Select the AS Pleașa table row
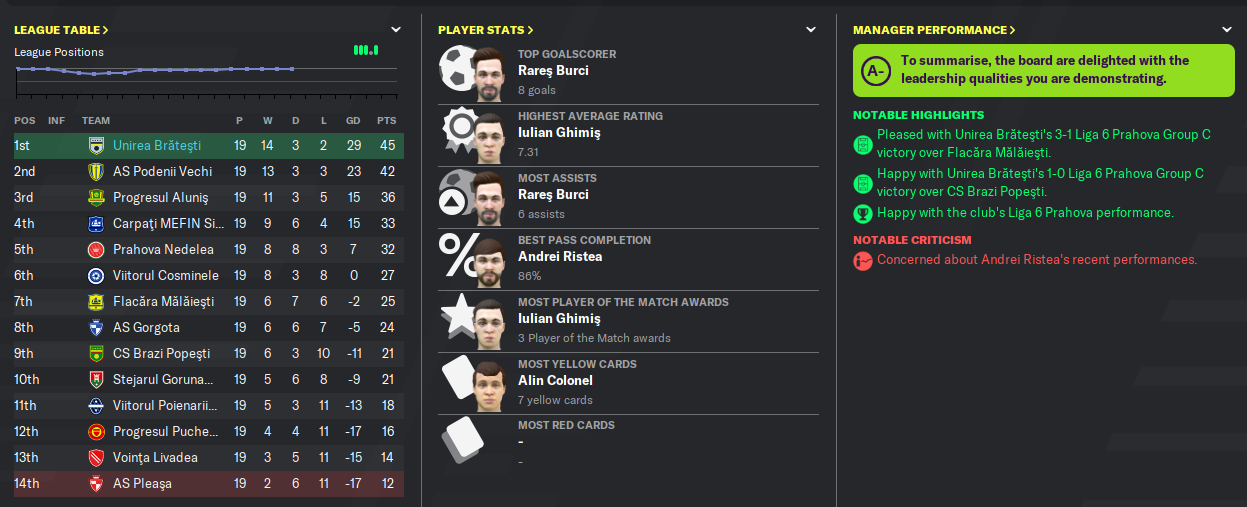 click(209, 484)
